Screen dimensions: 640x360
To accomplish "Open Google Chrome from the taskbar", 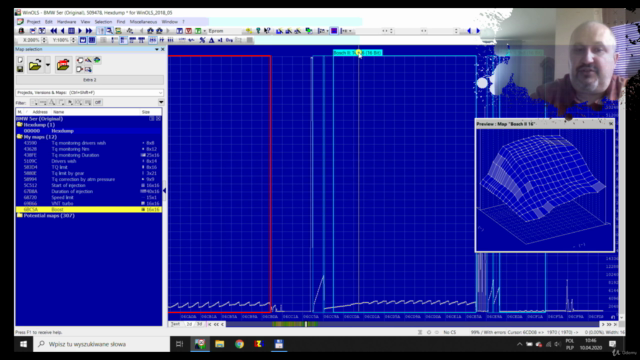I will click(239, 344).
